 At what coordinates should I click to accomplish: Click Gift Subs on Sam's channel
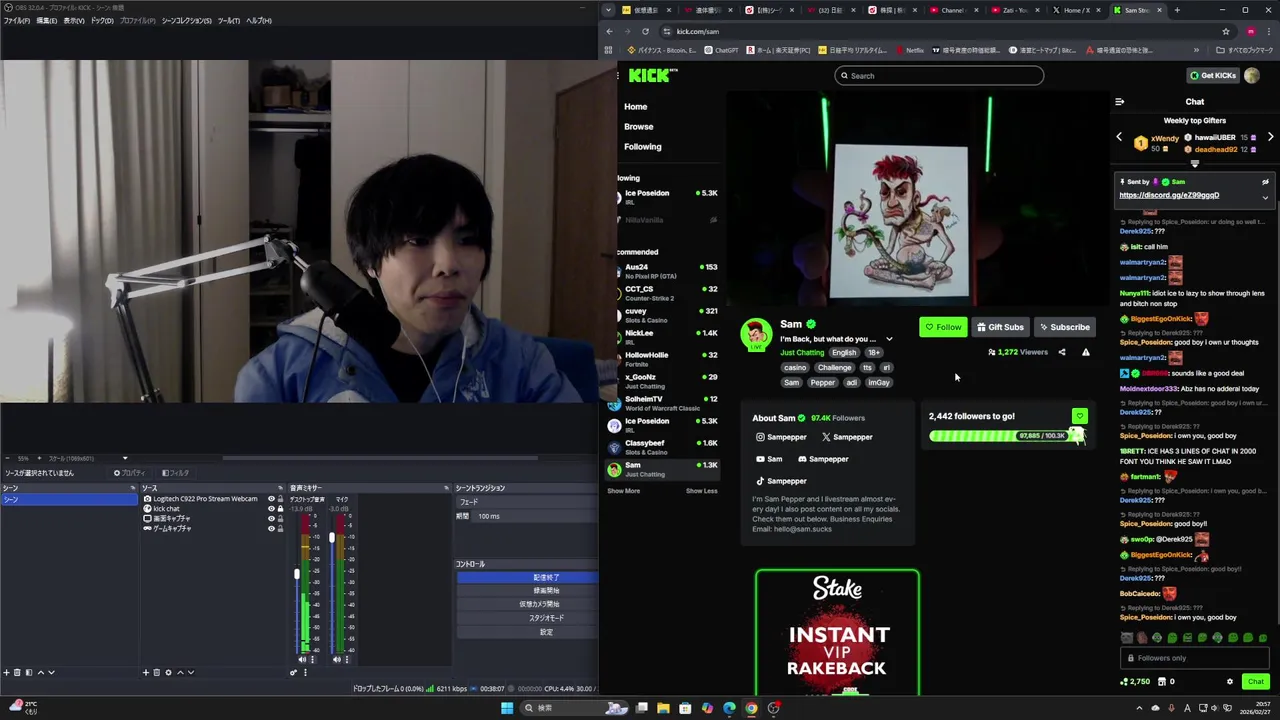pyautogui.click(x=1000, y=327)
